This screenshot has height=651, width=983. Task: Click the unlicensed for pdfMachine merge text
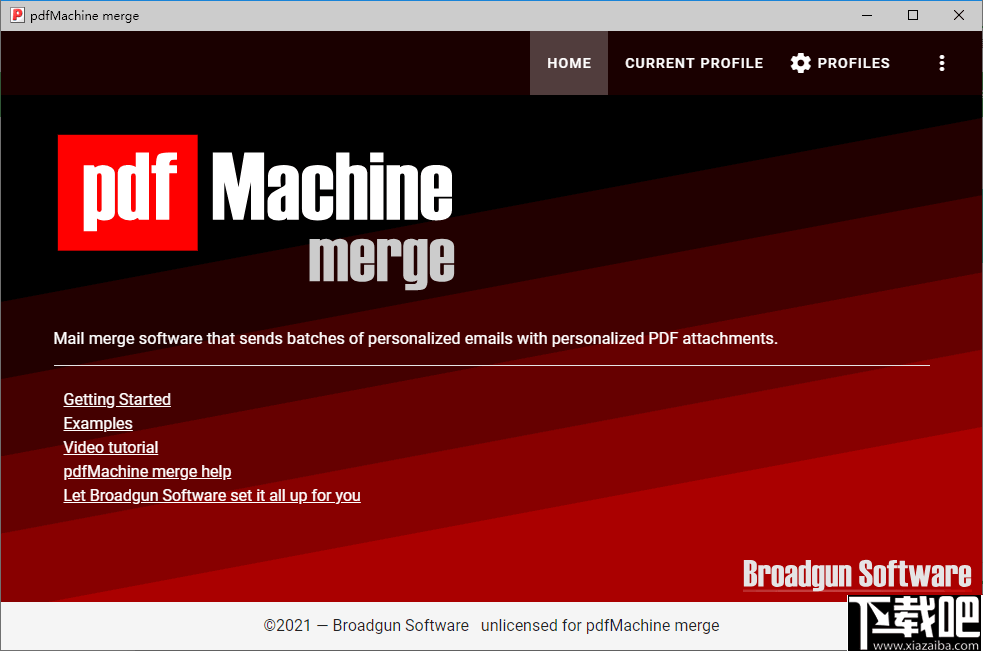(x=600, y=625)
